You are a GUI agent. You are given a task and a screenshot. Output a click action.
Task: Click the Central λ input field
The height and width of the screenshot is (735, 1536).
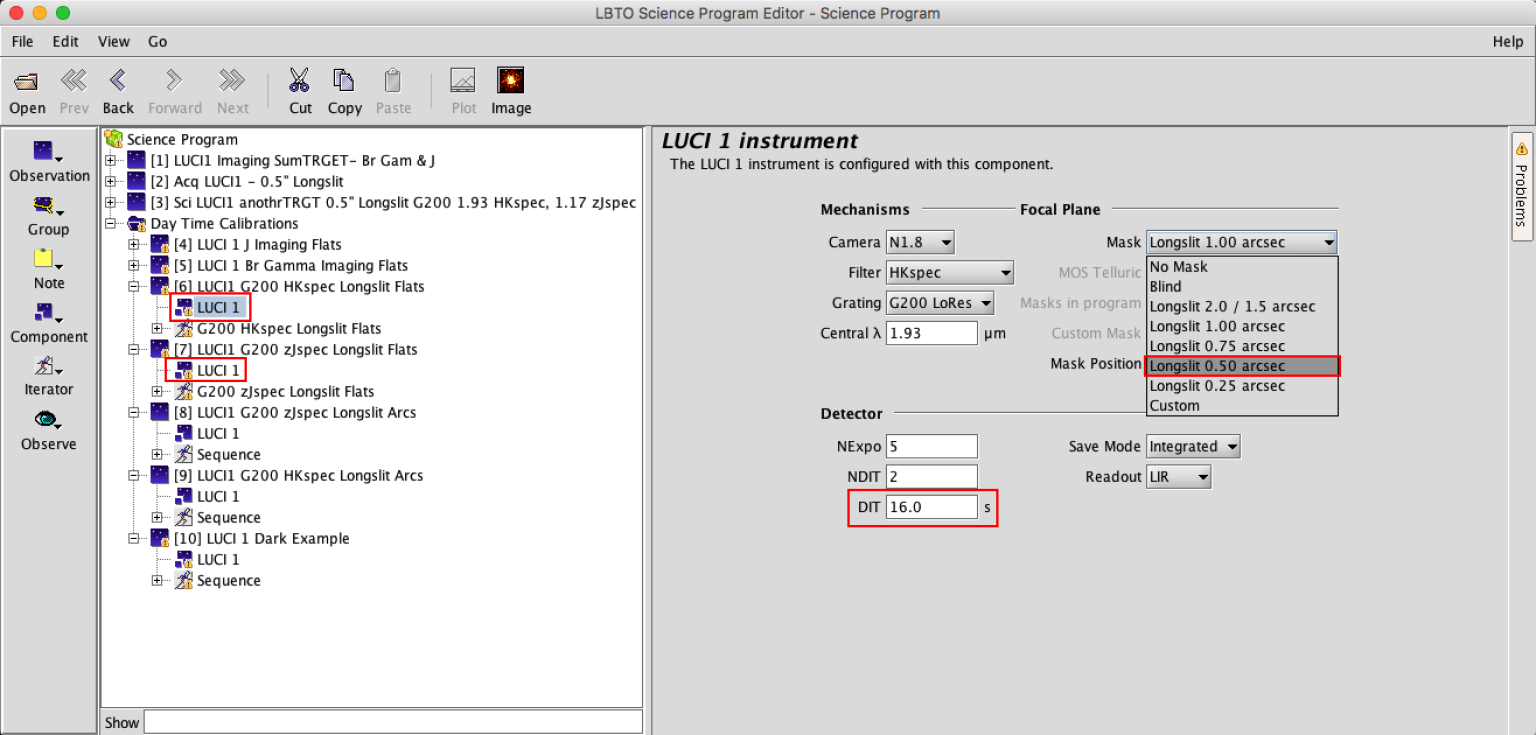(x=931, y=333)
